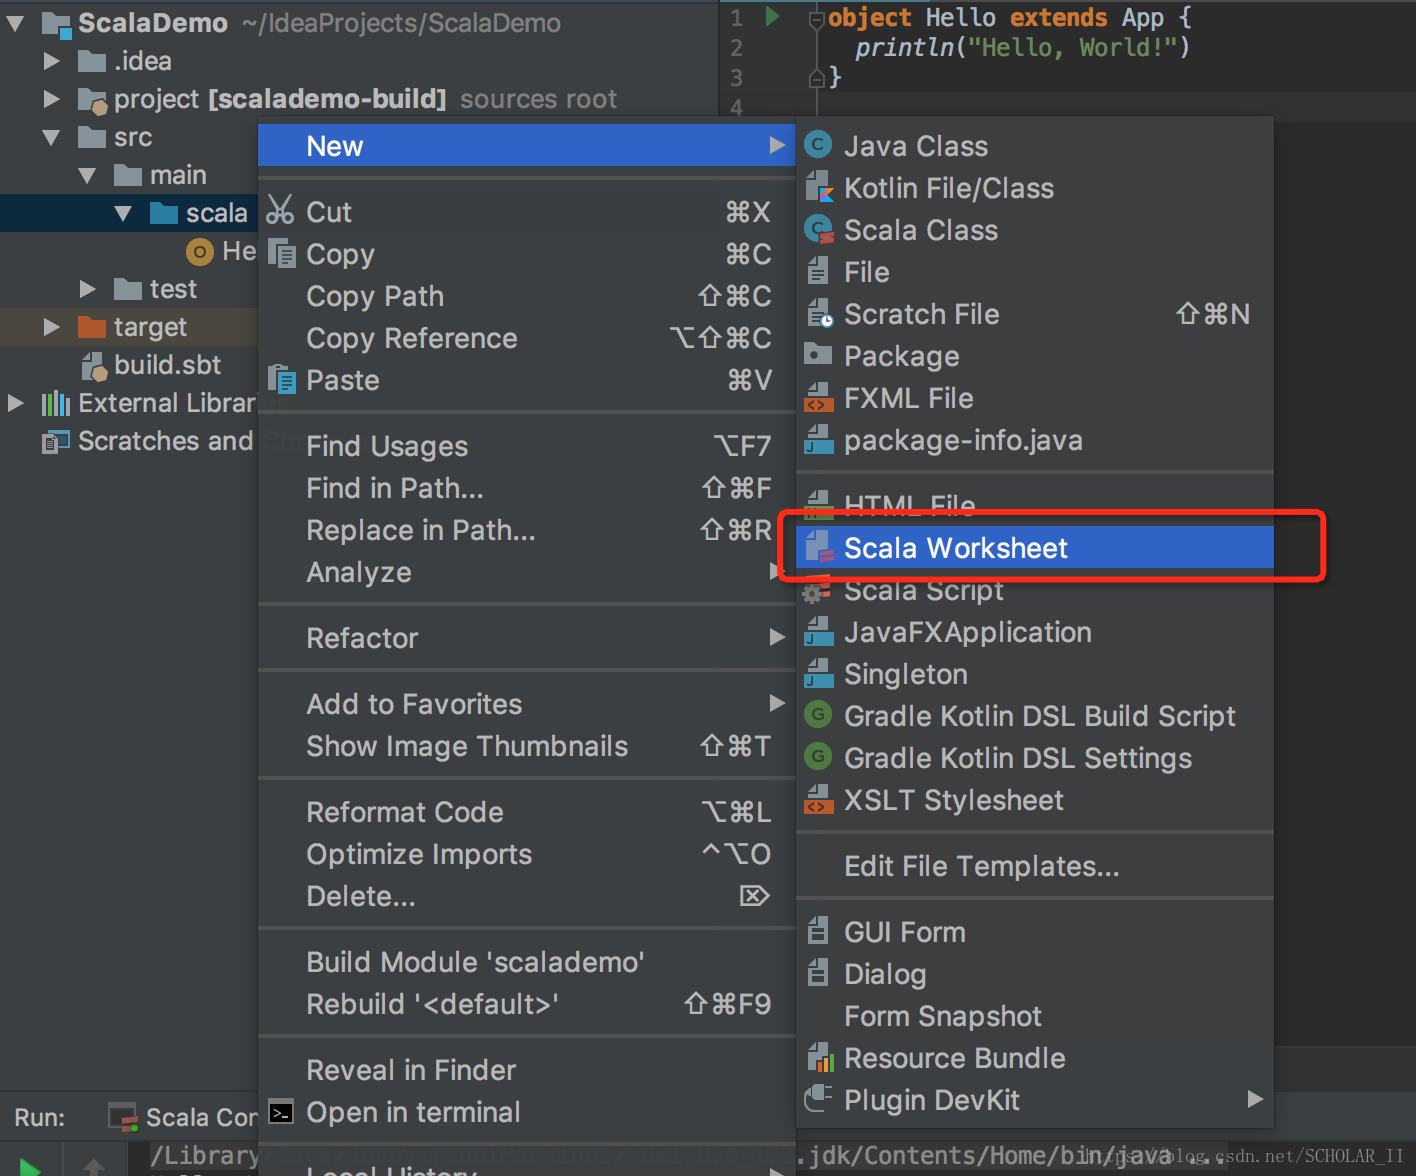Select Copy Reference entry
The width and height of the screenshot is (1416, 1176).
(x=526, y=338)
